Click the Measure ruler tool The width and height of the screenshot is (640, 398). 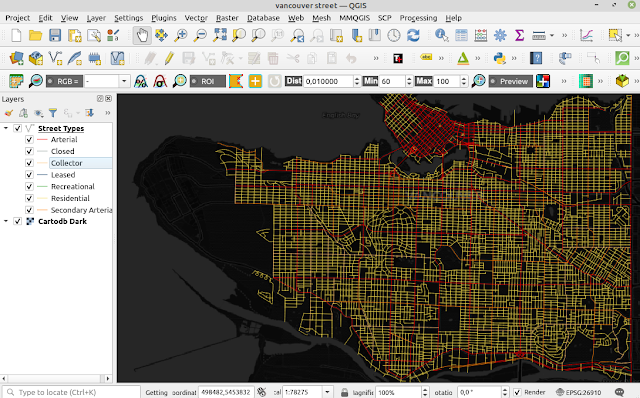pyautogui.click(x=539, y=36)
